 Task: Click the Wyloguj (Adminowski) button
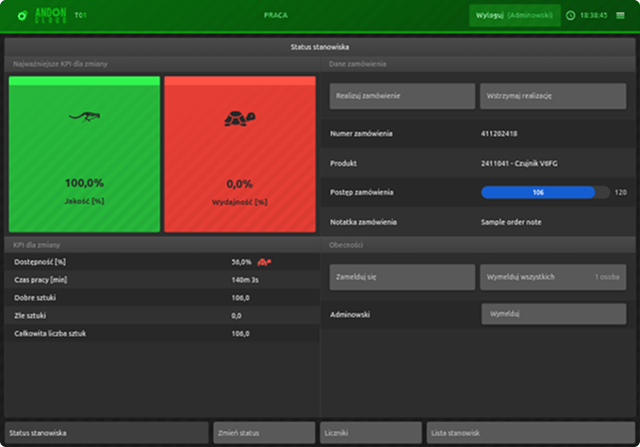click(x=514, y=16)
